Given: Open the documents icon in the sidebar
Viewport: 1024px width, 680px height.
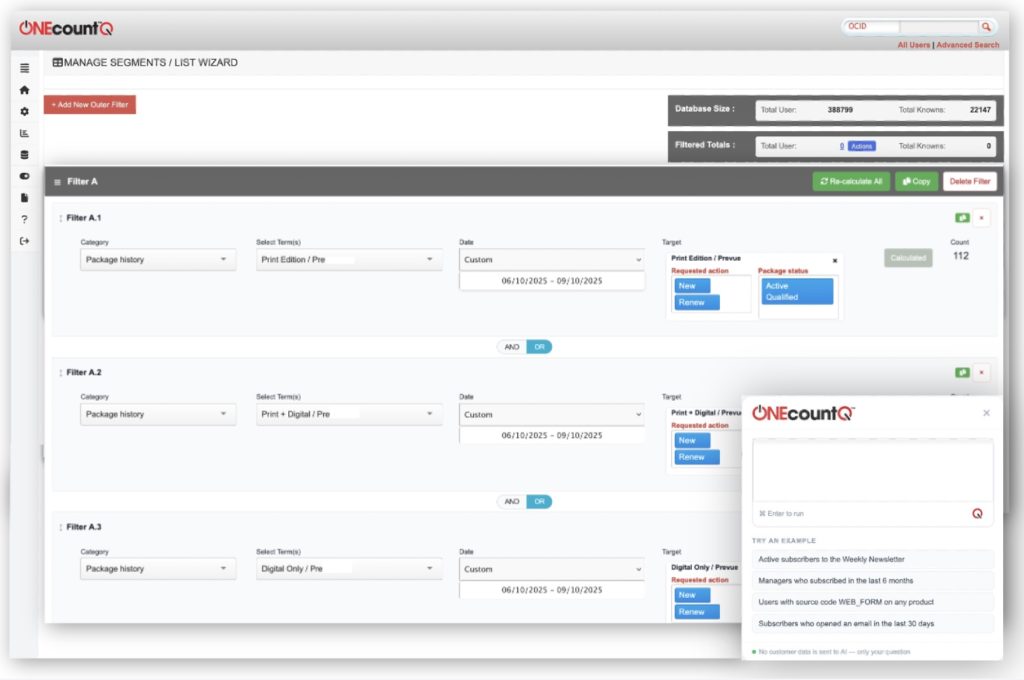Looking at the screenshot, I should pyautogui.click(x=24, y=197).
